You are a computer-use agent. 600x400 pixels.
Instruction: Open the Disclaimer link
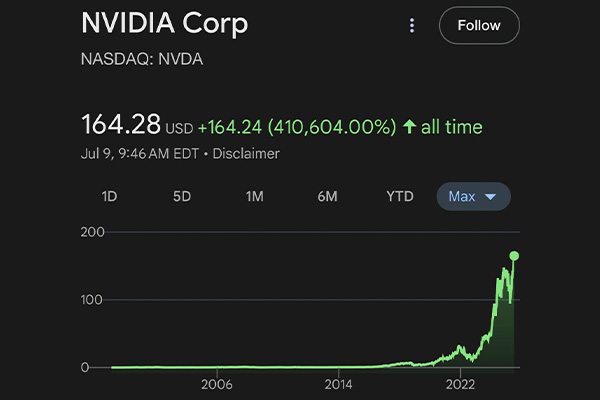point(245,154)
